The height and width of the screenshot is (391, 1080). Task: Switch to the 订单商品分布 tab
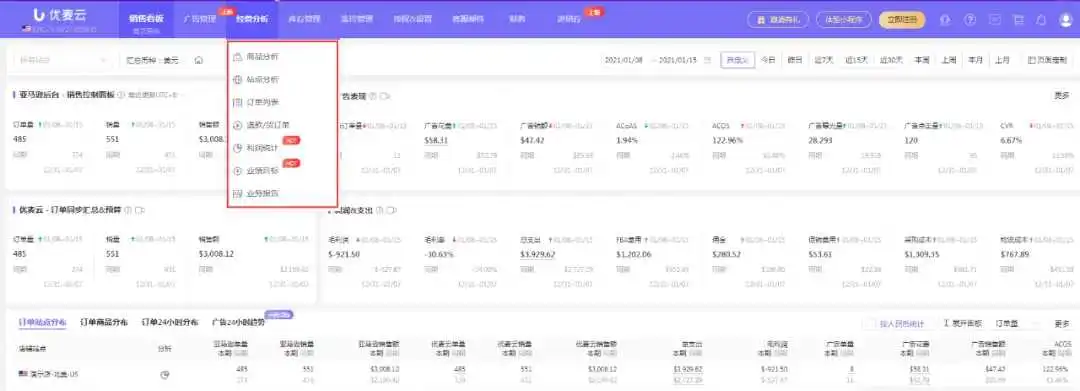(104, 322)
